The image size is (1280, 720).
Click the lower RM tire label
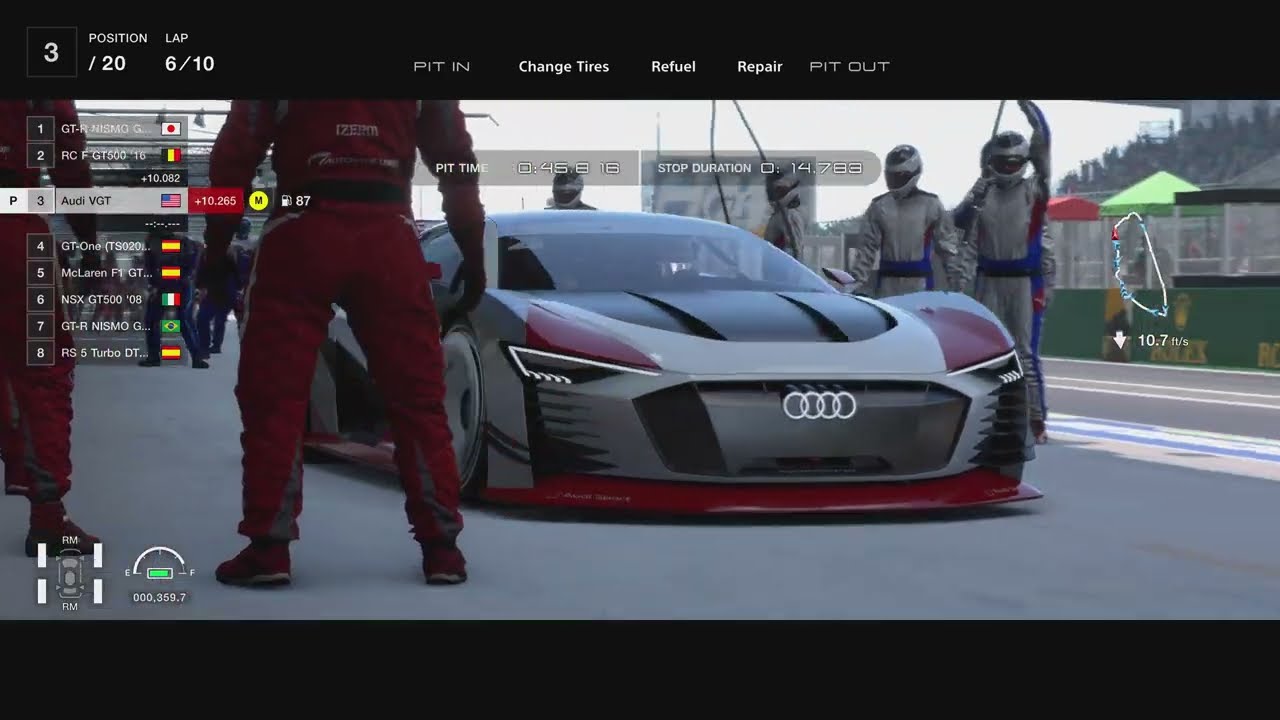click(70, 607)
